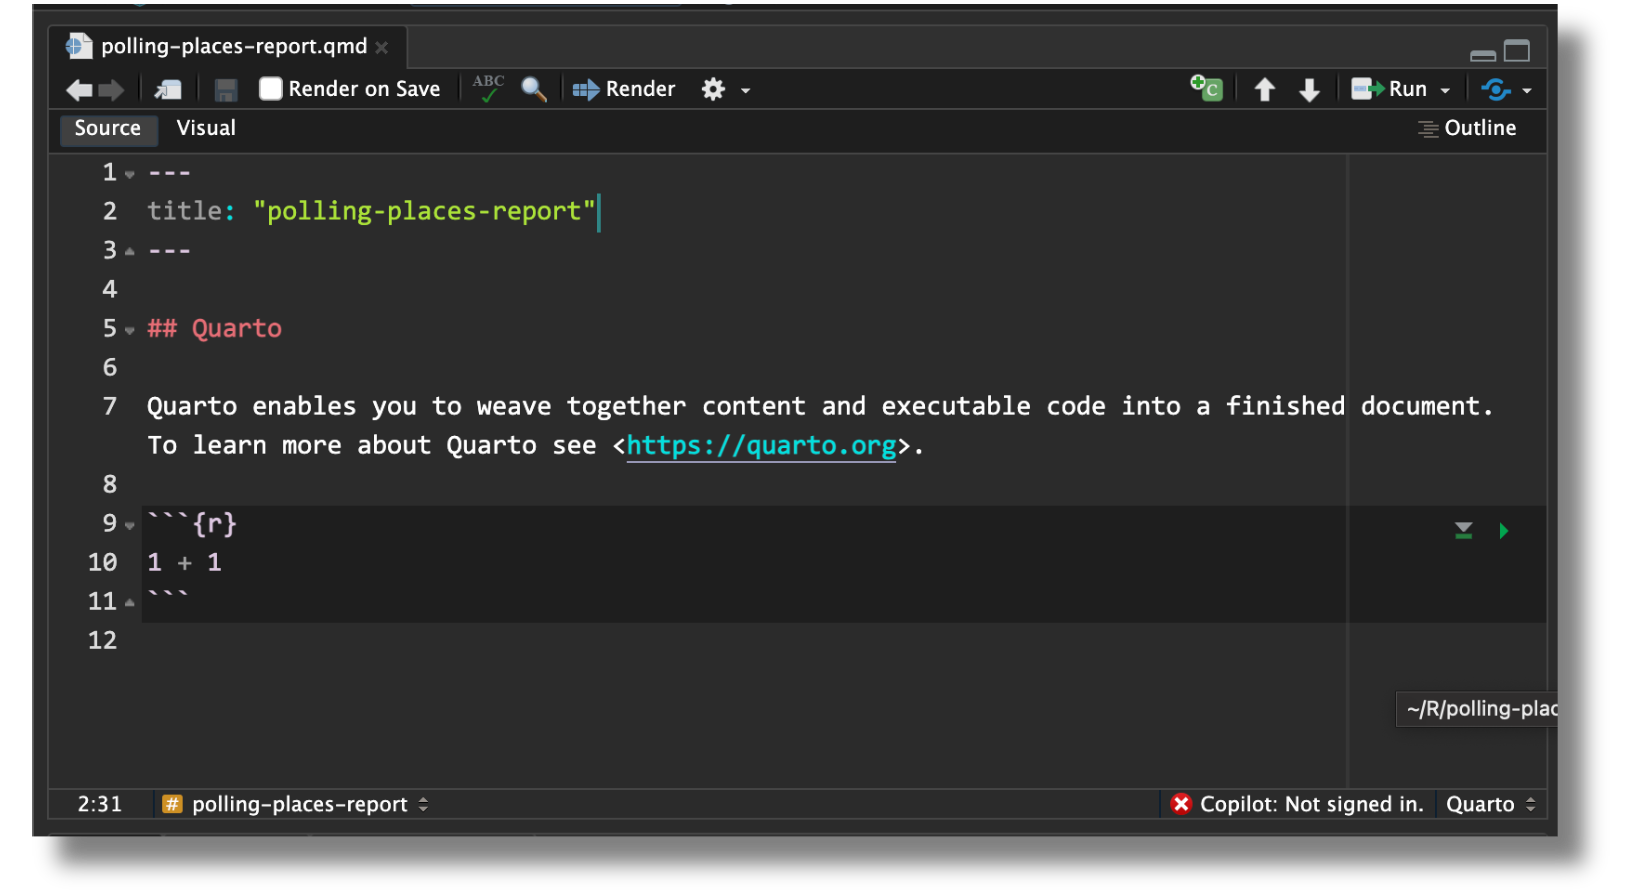Run spell check with ABC icon
Image resolution: width=1642 pixels, height=896 pixels.
point(488,88)
